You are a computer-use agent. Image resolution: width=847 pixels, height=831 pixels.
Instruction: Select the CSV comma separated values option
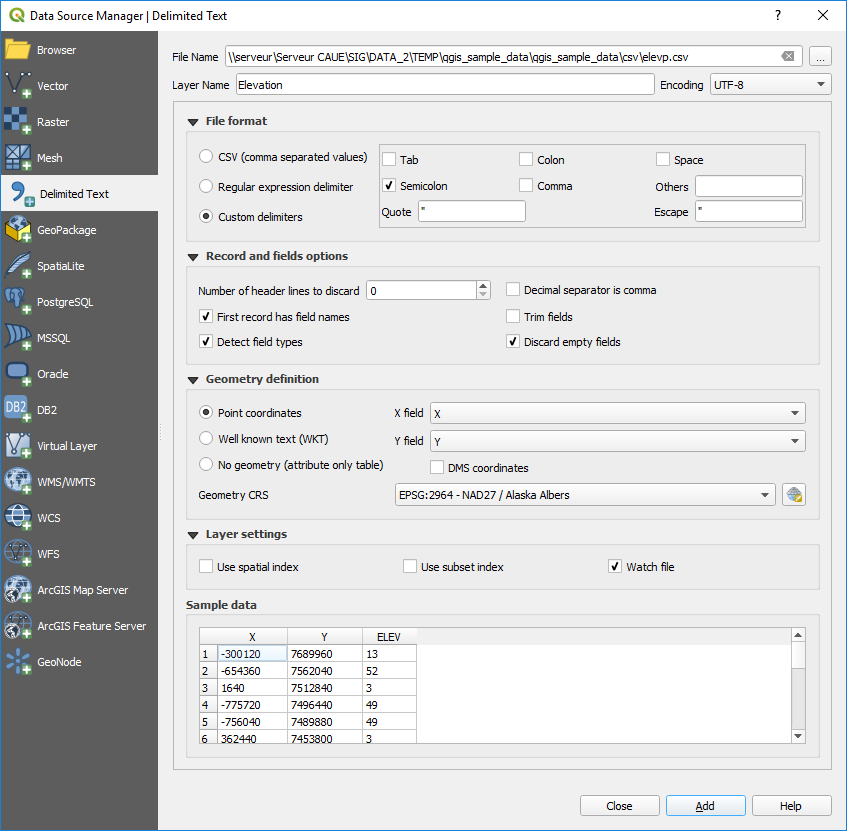tap(206, 157)
